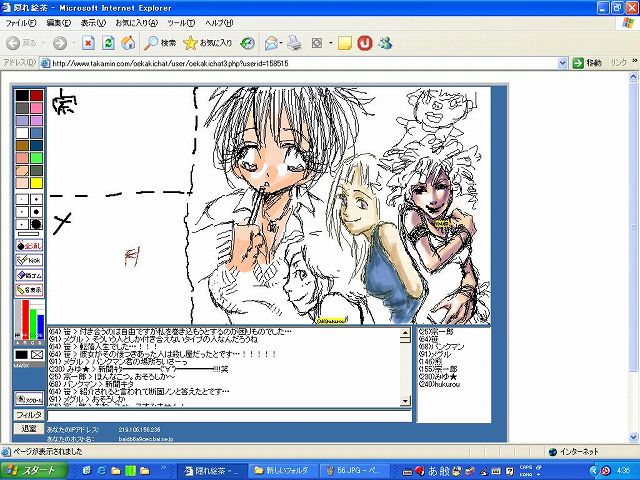Select the largest rough brush size
The image size is (640, 480).
36,224
